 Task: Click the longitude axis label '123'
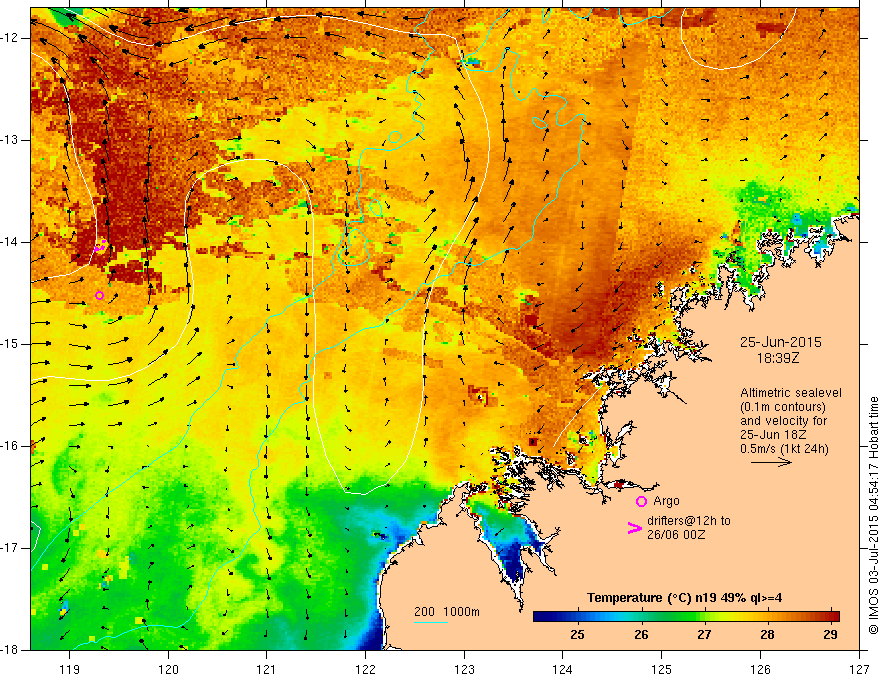click(464, 669)
